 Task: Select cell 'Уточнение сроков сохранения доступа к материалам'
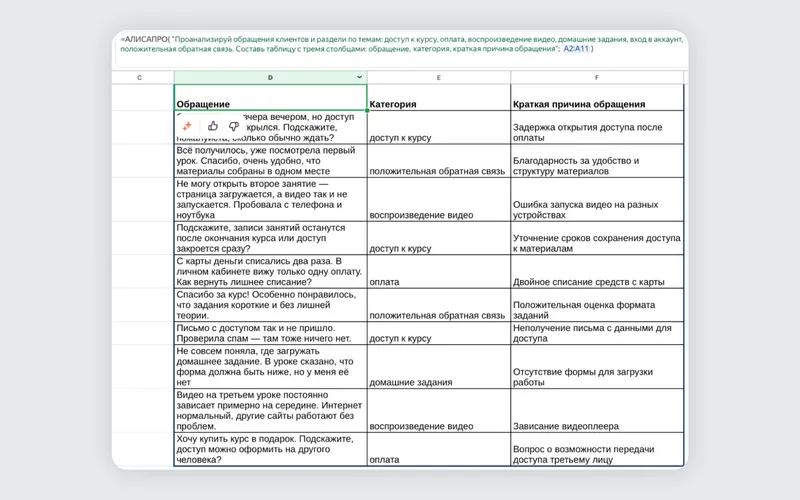(597, 238)
